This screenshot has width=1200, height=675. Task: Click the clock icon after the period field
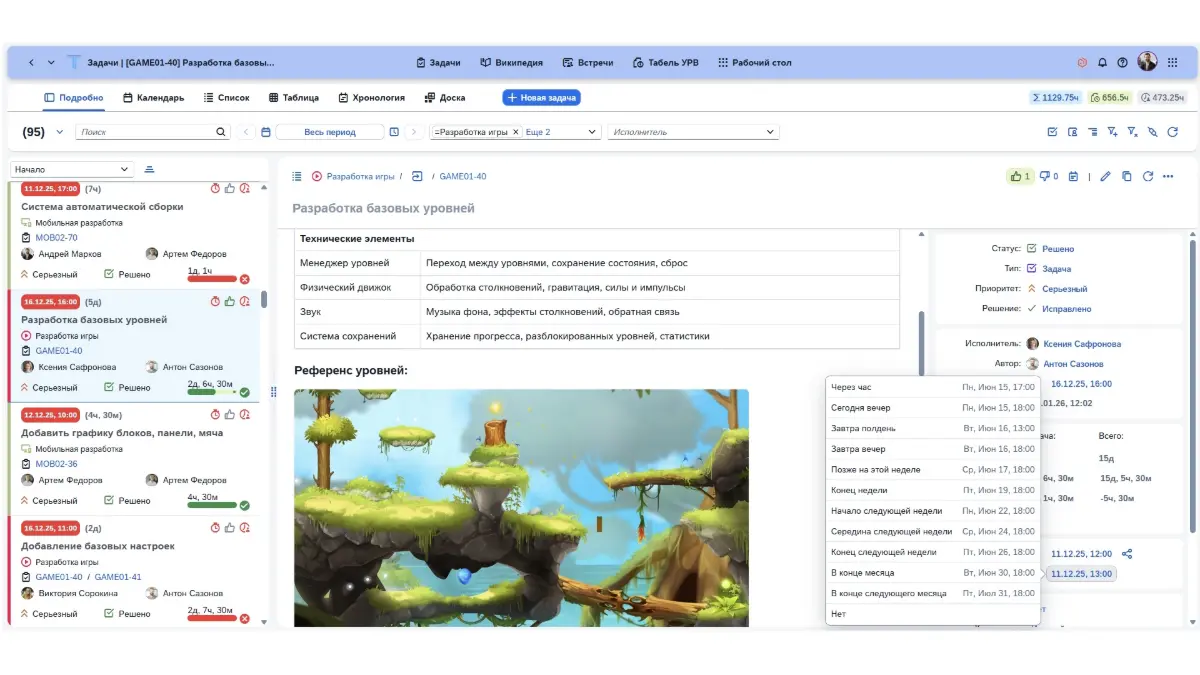(394, 132)
